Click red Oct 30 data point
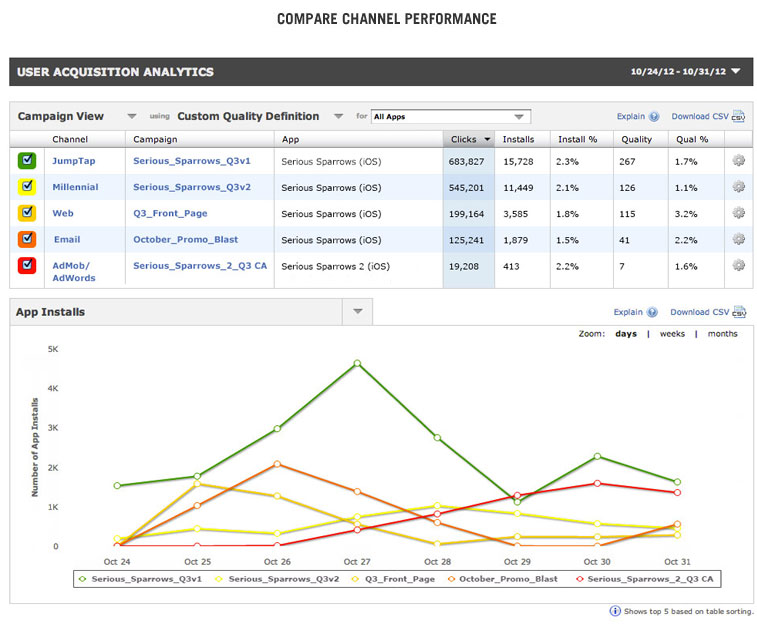The height and width of the screenshot is (624, 757). click(x=597, y=483)
